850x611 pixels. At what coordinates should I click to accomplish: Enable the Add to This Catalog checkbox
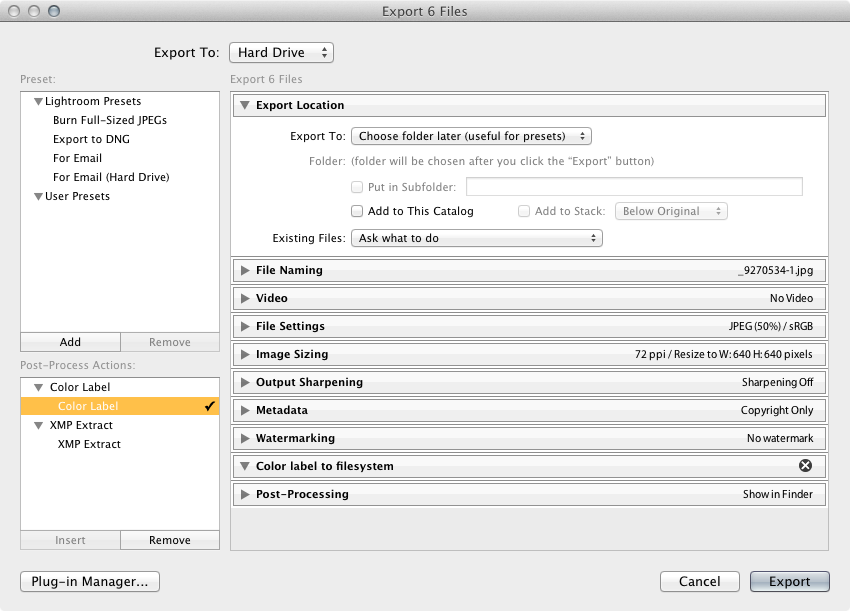click(357, 211)
